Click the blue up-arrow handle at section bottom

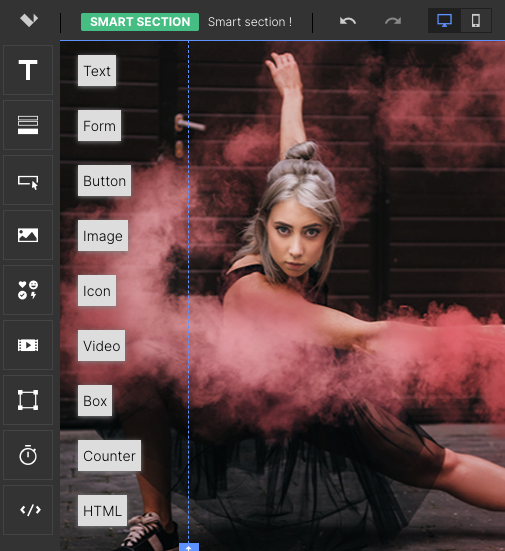point(189,547)
